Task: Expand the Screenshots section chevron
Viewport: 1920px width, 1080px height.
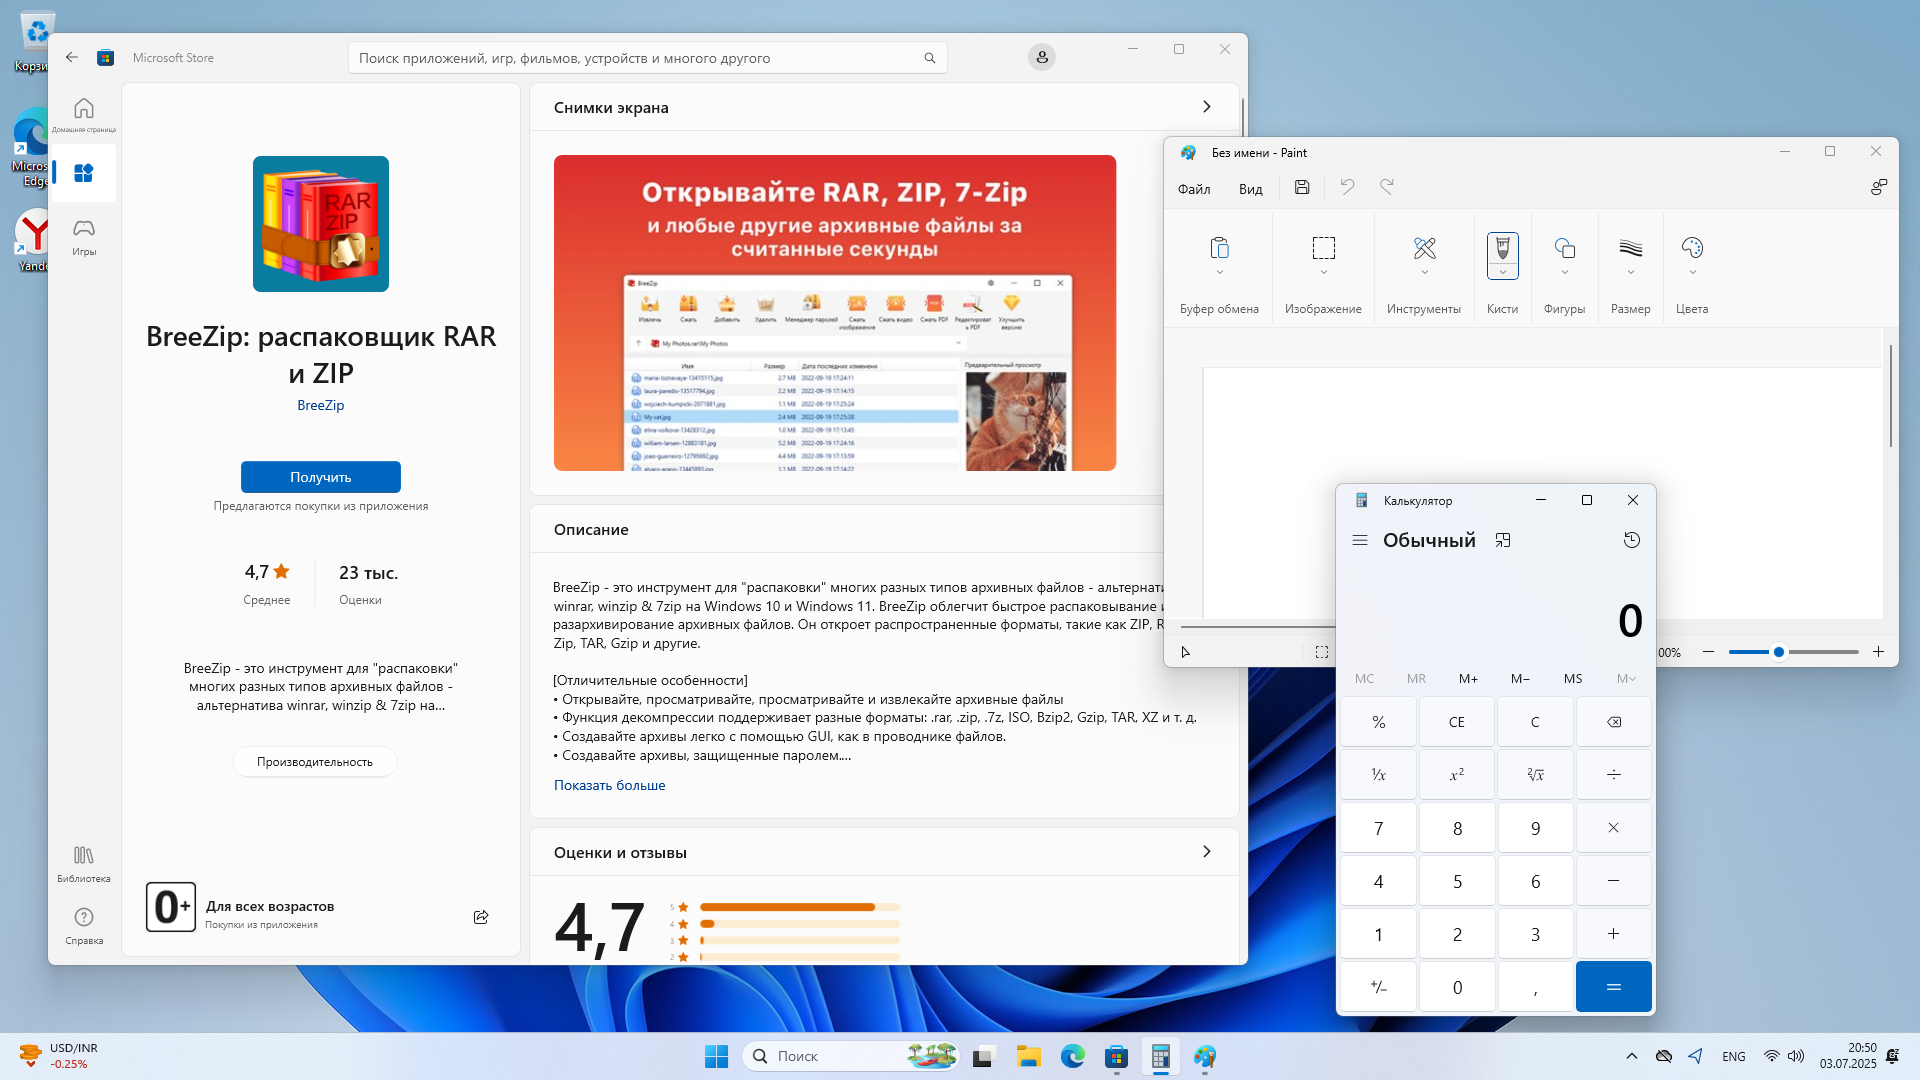Action: pyautogui.click(x=1206, y=107)
